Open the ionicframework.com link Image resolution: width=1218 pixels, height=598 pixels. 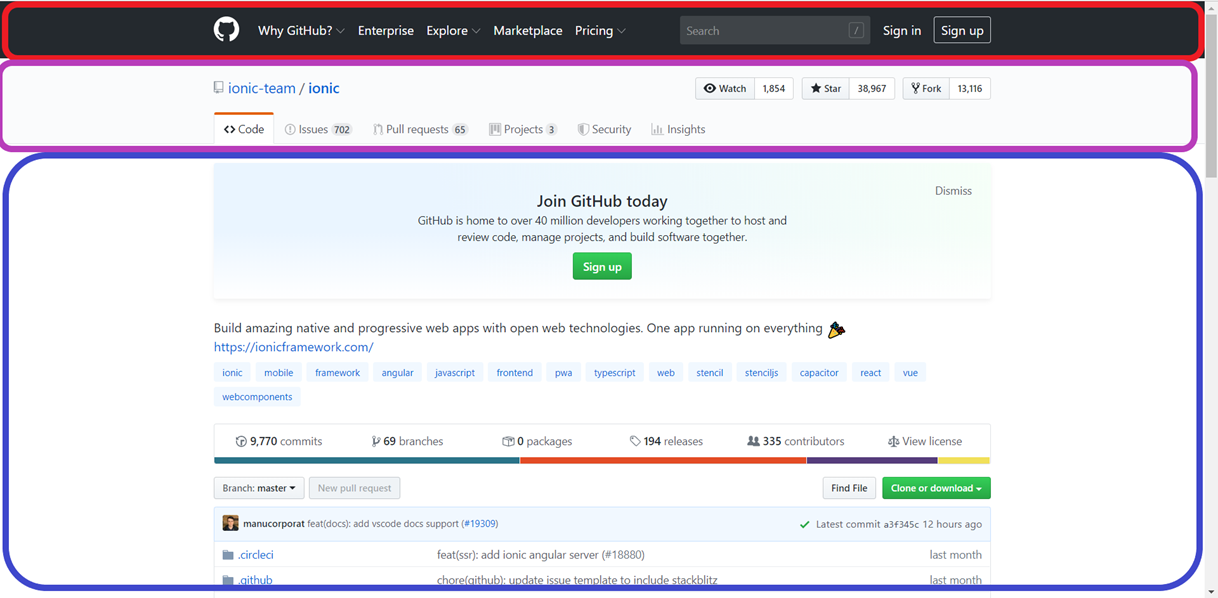(x=294, y=347)
